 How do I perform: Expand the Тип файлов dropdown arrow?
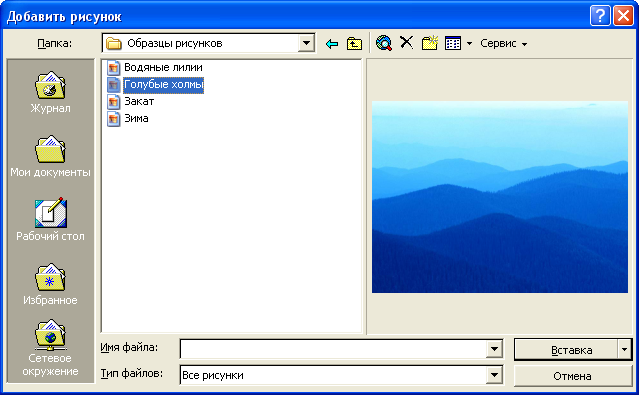[x=494, y=375]
